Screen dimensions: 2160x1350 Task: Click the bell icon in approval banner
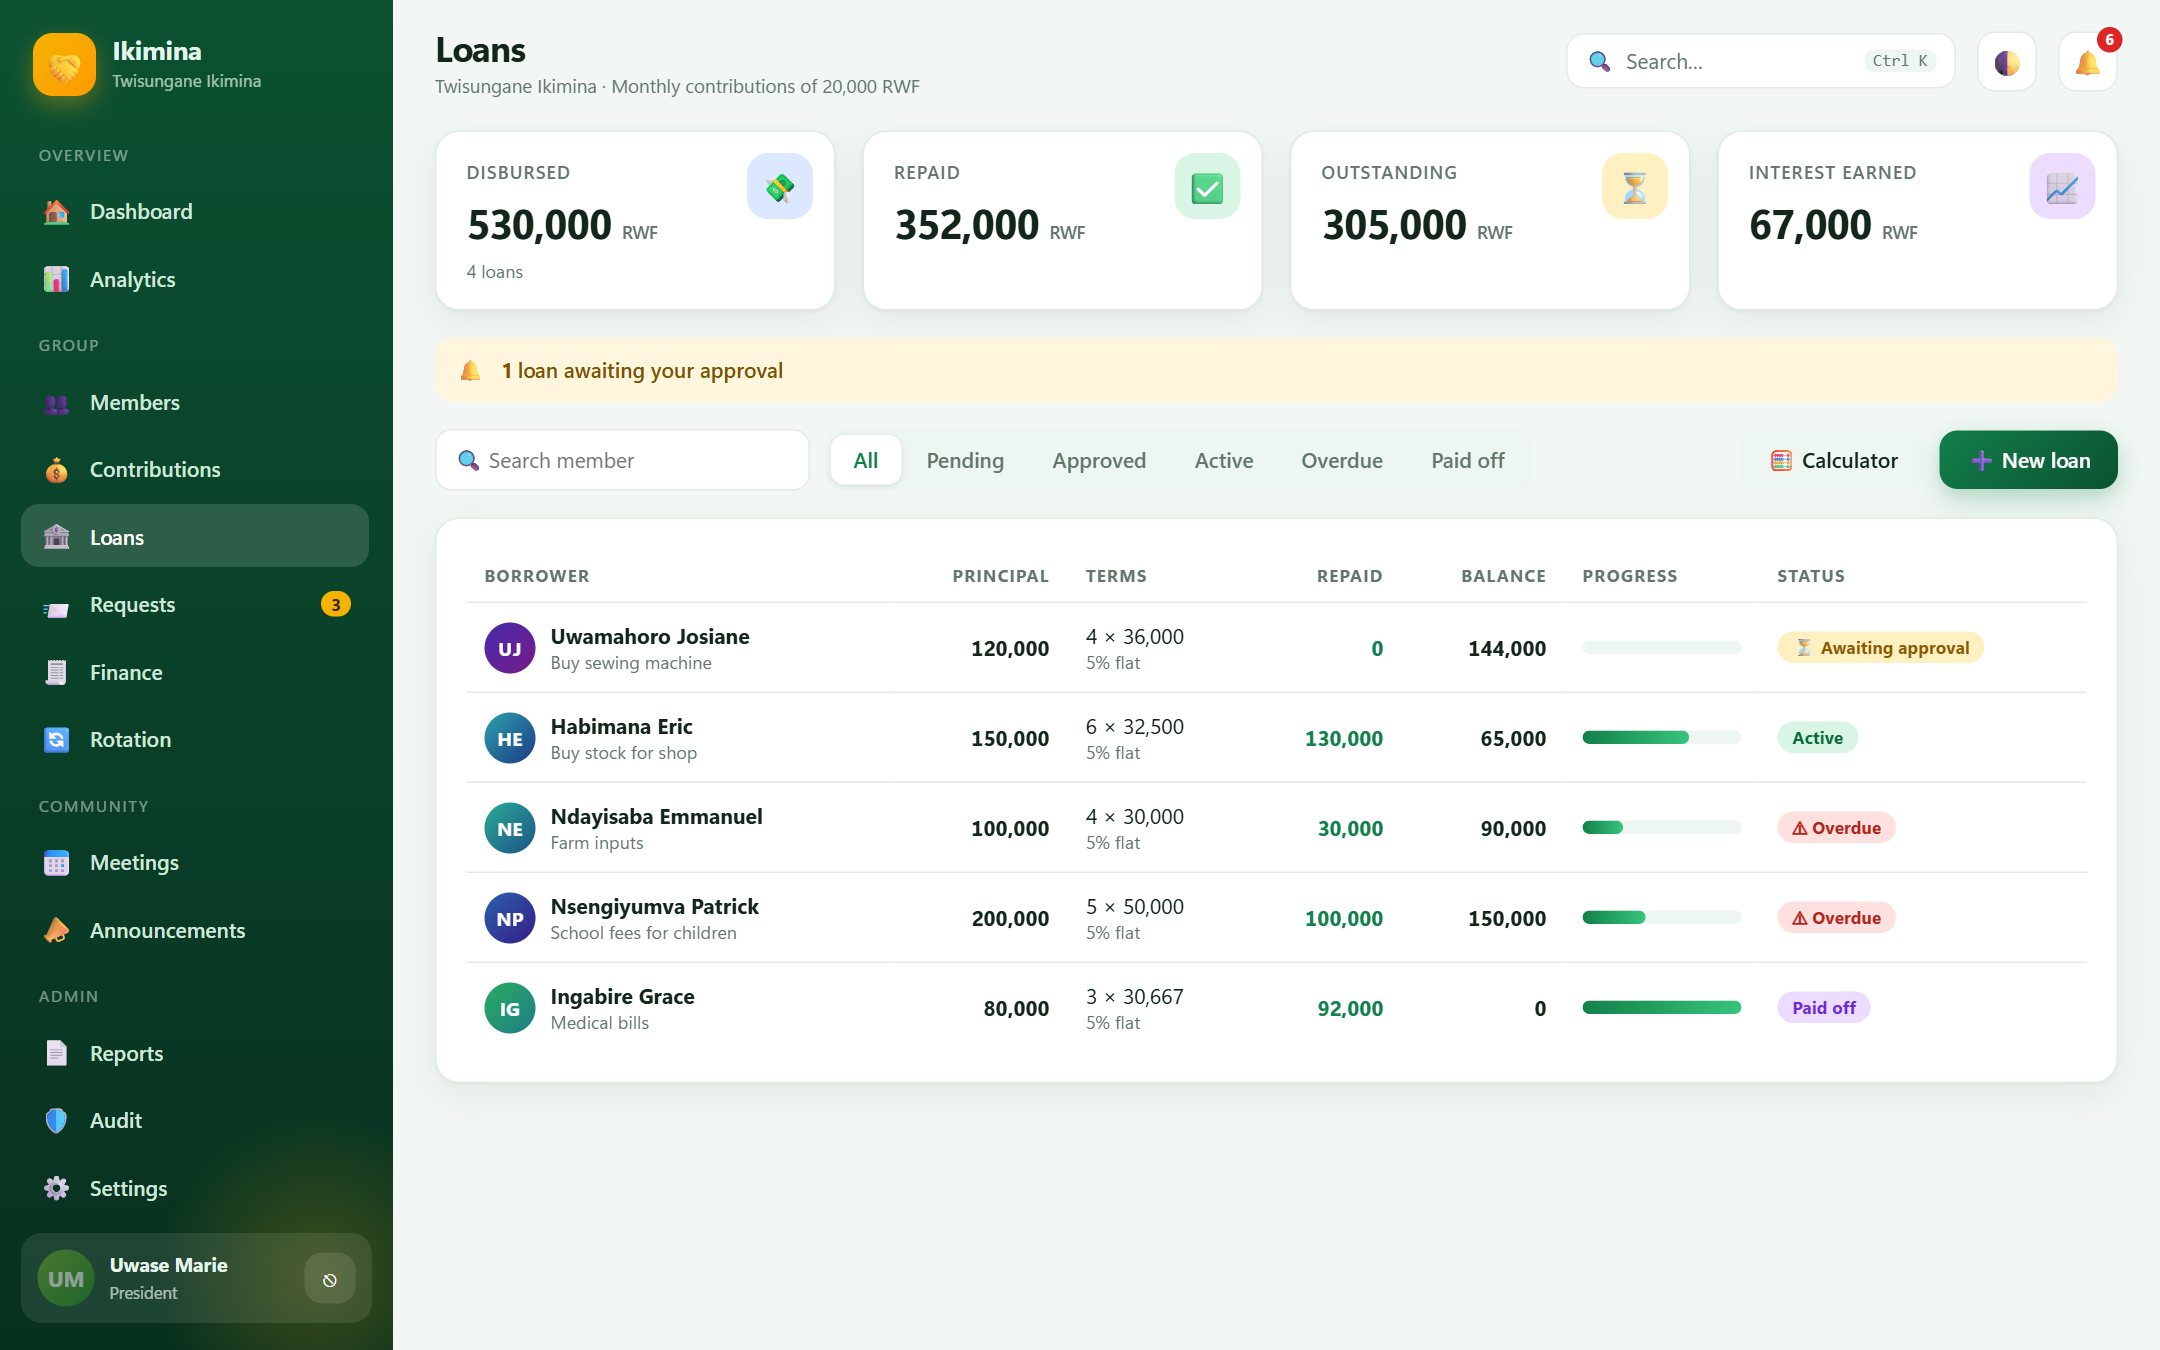[x=470, y=371]
